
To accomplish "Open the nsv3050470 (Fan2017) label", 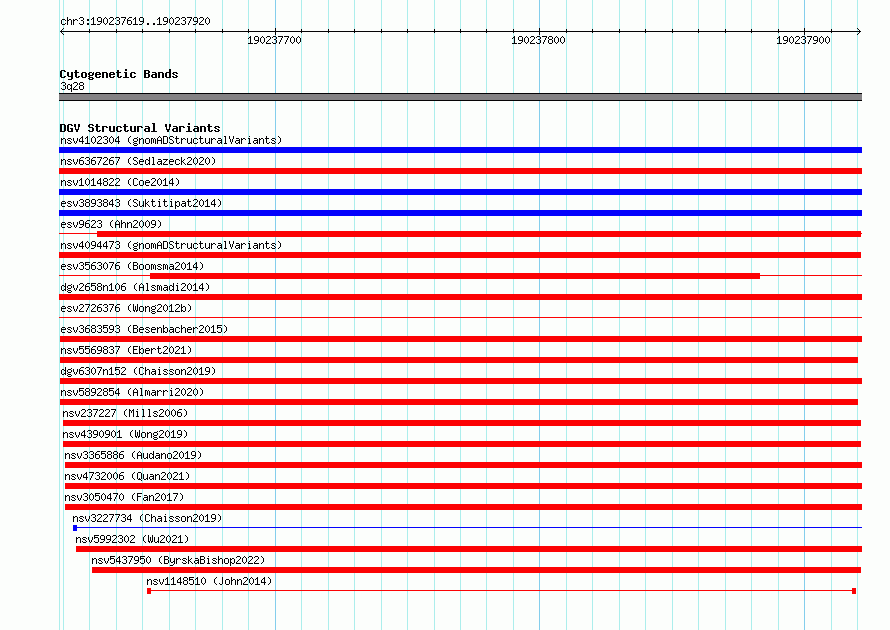I will [x=124, y=497].
